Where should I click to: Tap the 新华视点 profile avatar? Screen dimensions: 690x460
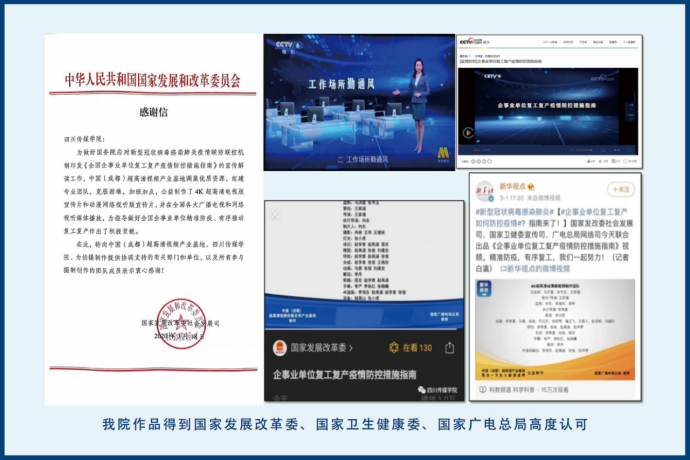(483, 187)
